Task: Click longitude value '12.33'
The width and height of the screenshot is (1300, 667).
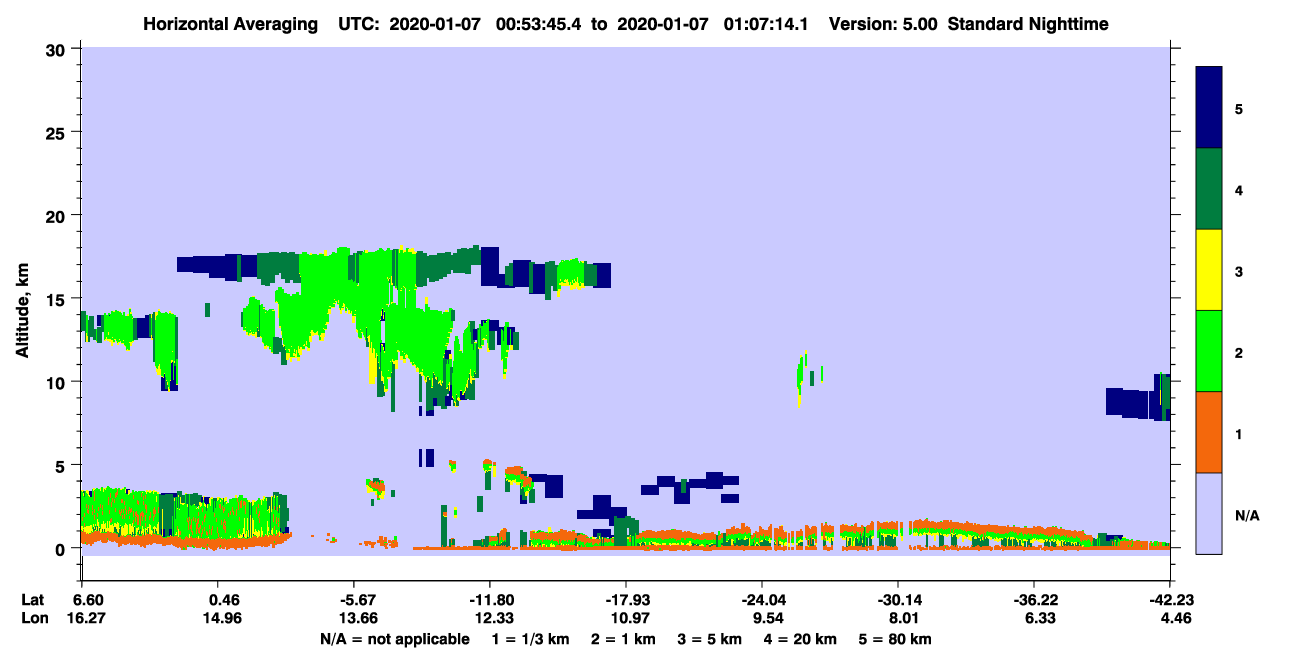Action: point(496,618)
